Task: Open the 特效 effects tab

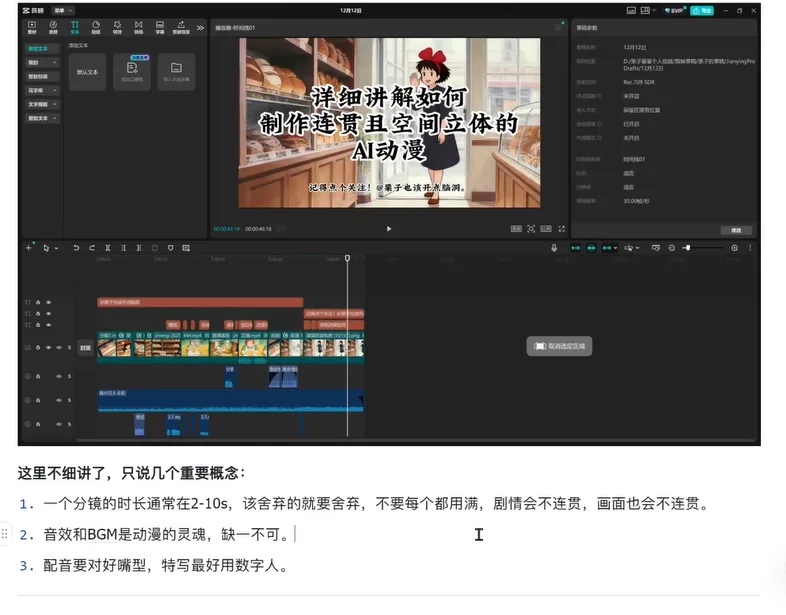Action: tap(117, 27)
